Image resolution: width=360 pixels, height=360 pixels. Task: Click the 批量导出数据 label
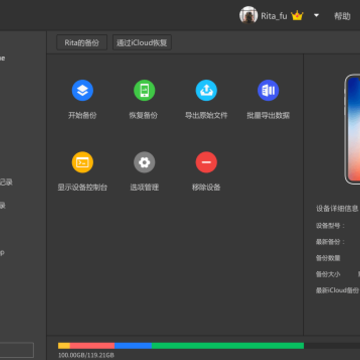point(268,116)
